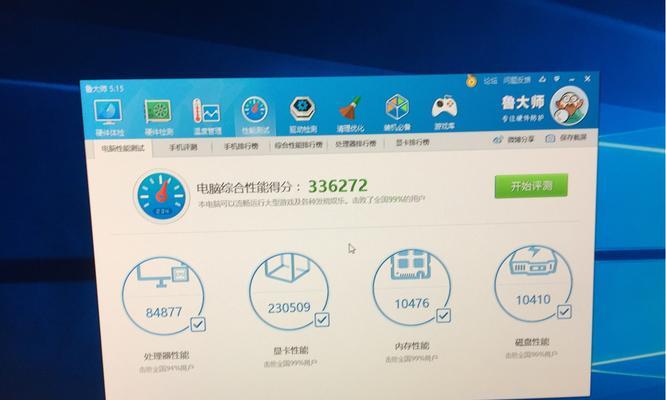Open the 论坛 forum link

pos(490,81)
